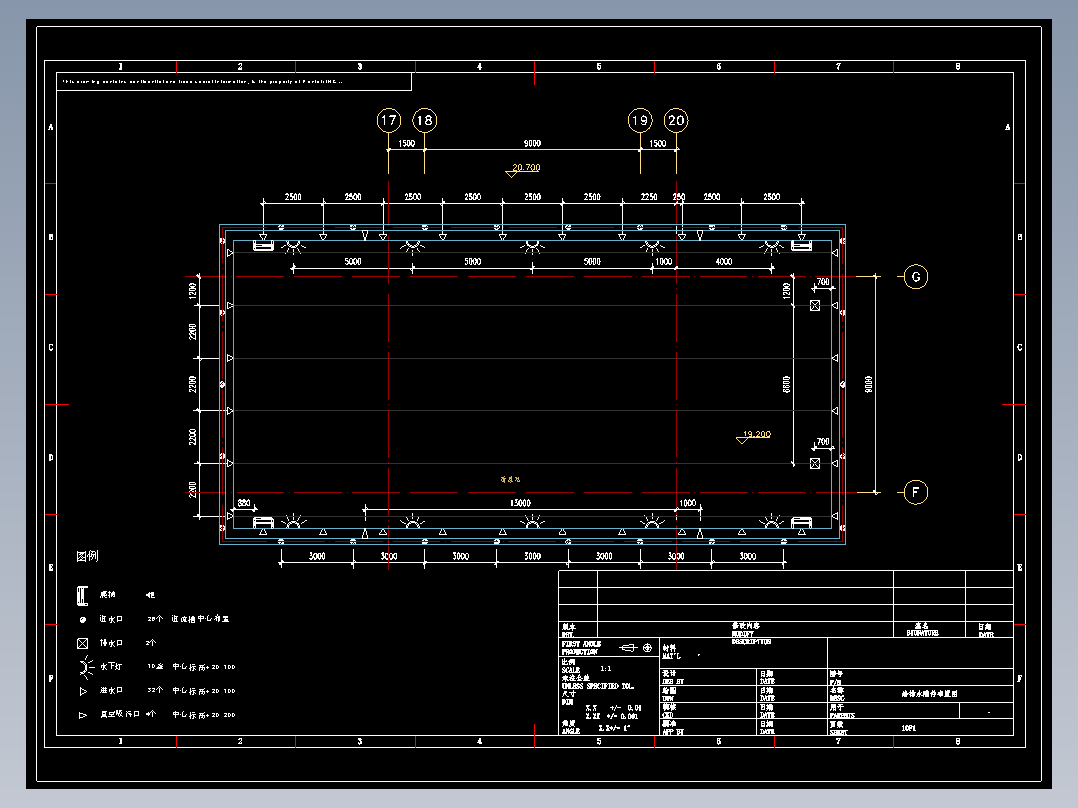Screen dimensions: 1078x808
Task: Click the 9000 dimension between axes 18 and 19
Action: 532,143
